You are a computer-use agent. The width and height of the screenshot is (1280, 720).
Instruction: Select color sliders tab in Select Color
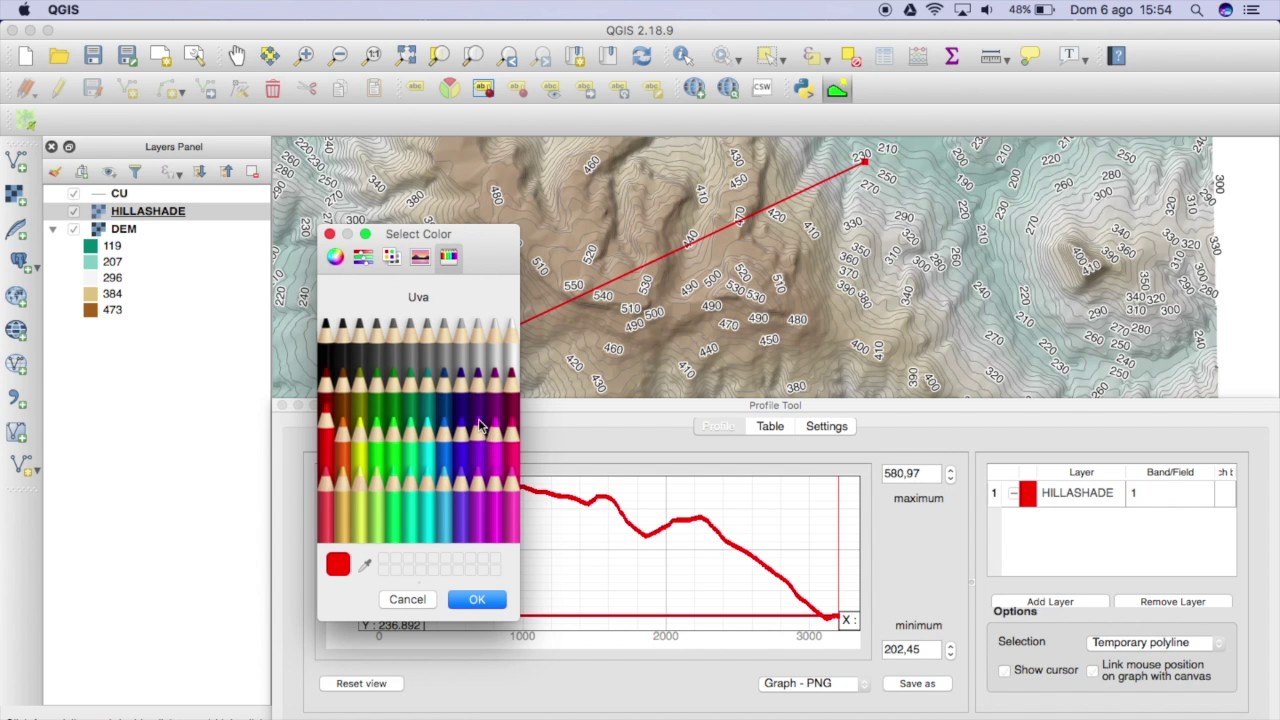coord(363,257)
